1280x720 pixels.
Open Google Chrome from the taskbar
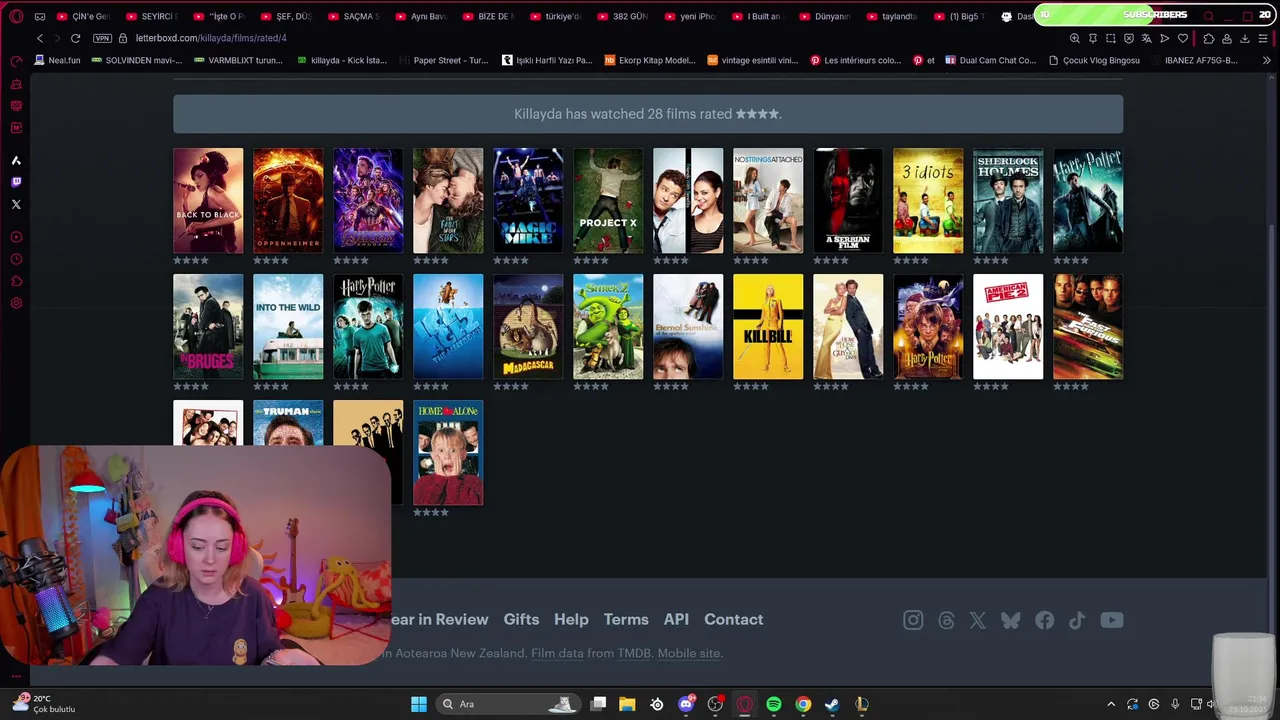tap(803, 704)
